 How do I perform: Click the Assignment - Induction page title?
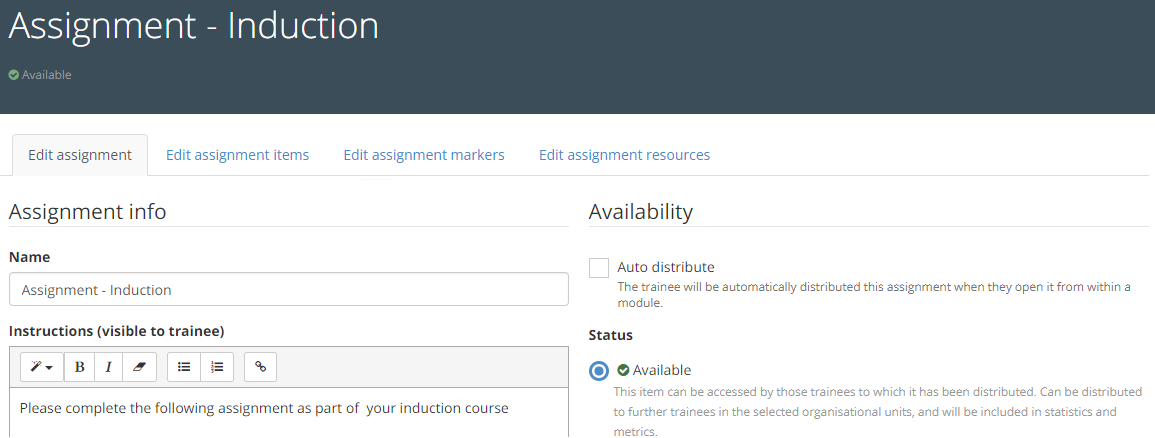(x=194, y=26)
